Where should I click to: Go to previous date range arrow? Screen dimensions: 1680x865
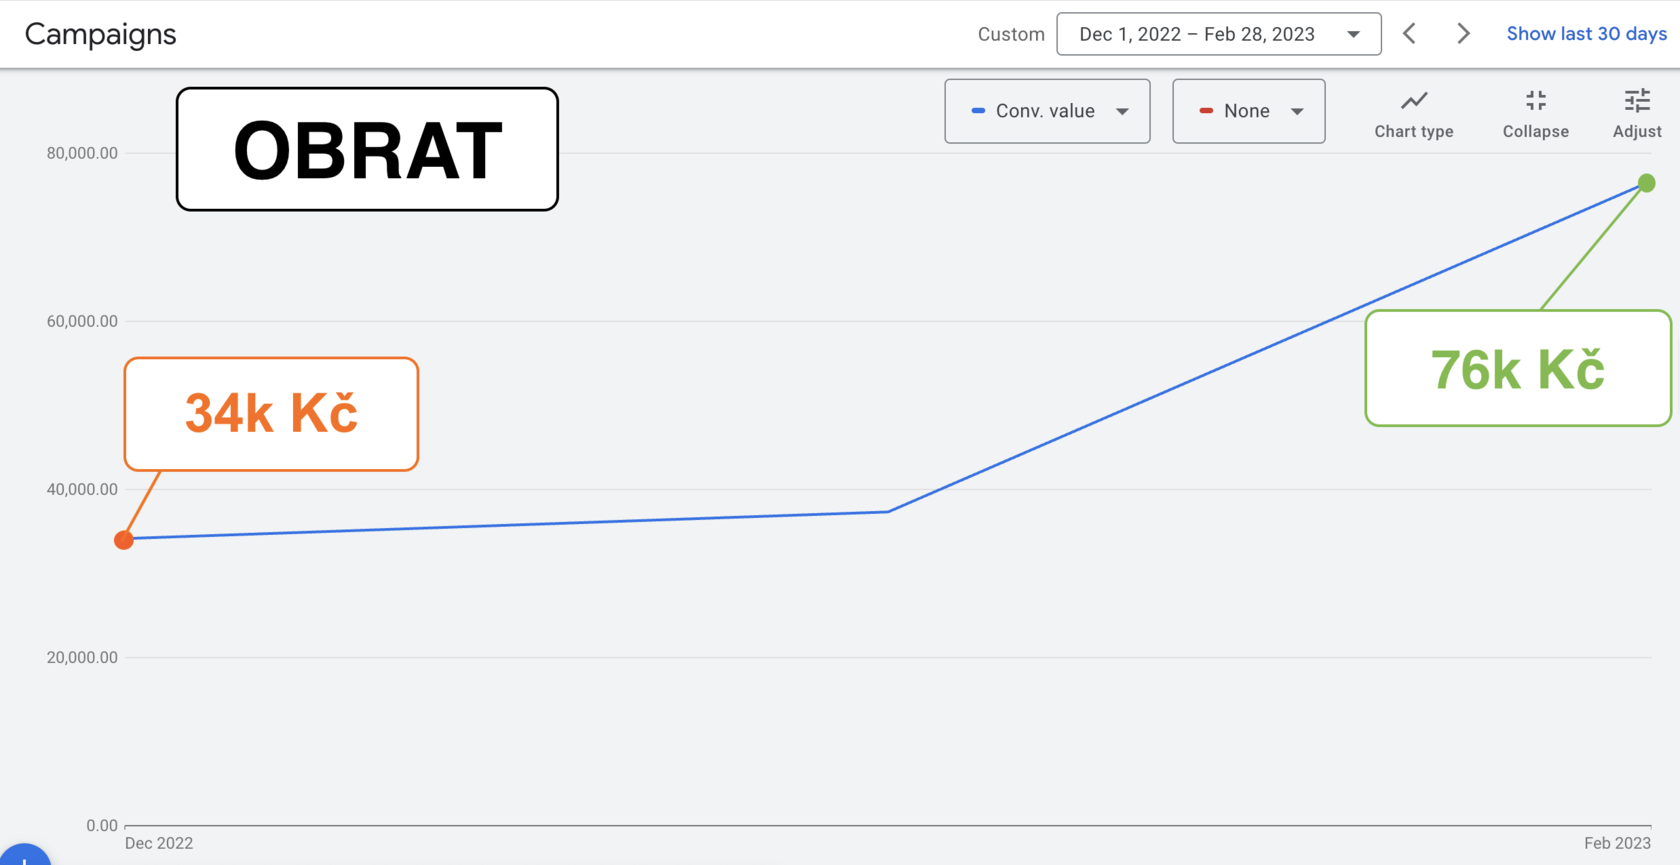tap(1409, 34)
